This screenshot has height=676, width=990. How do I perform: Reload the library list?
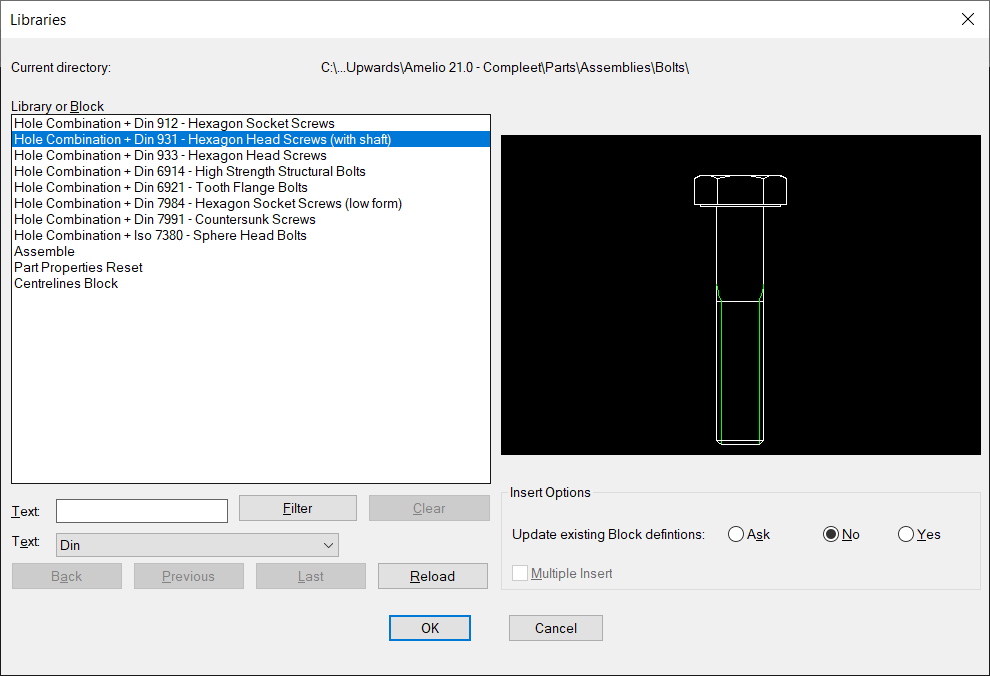click(x=432, y=576)
